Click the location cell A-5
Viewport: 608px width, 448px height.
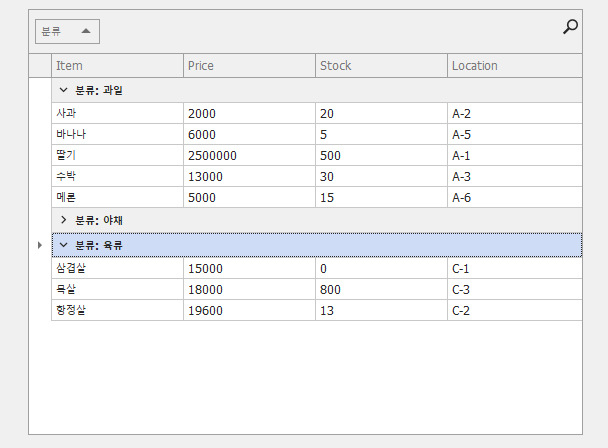click(x=515, y=134)
